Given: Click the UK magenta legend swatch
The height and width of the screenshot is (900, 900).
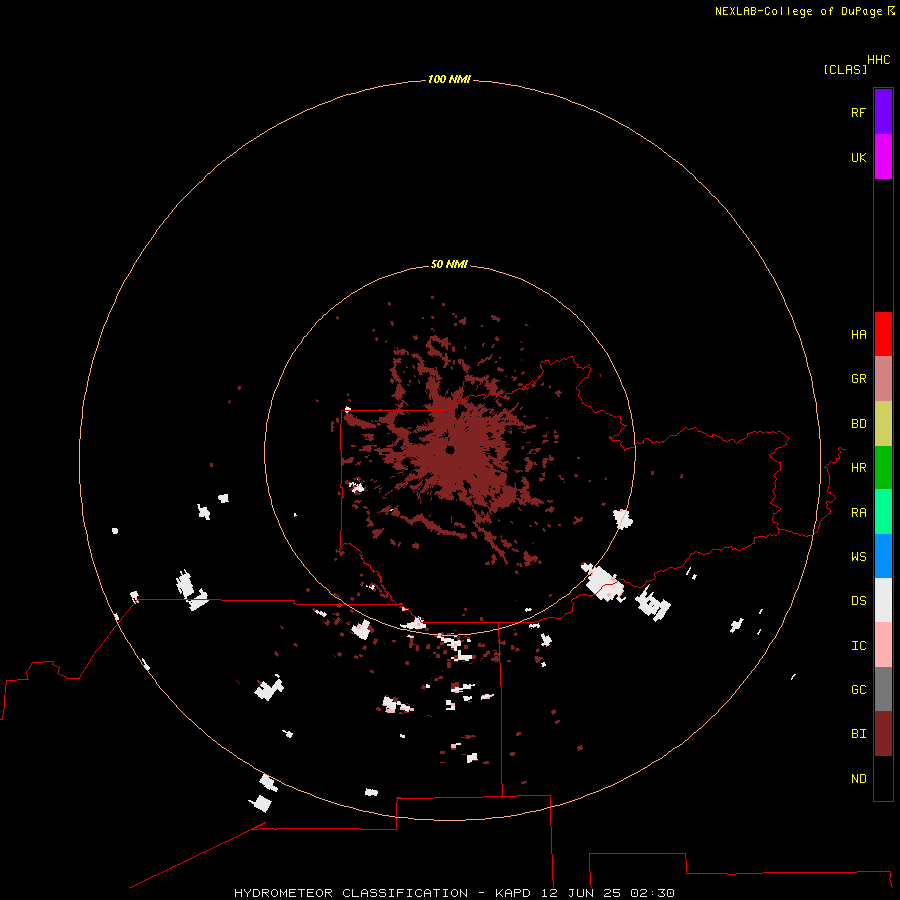Looking at the screenshot, I should pyautogui.click(x=883, y=157).
